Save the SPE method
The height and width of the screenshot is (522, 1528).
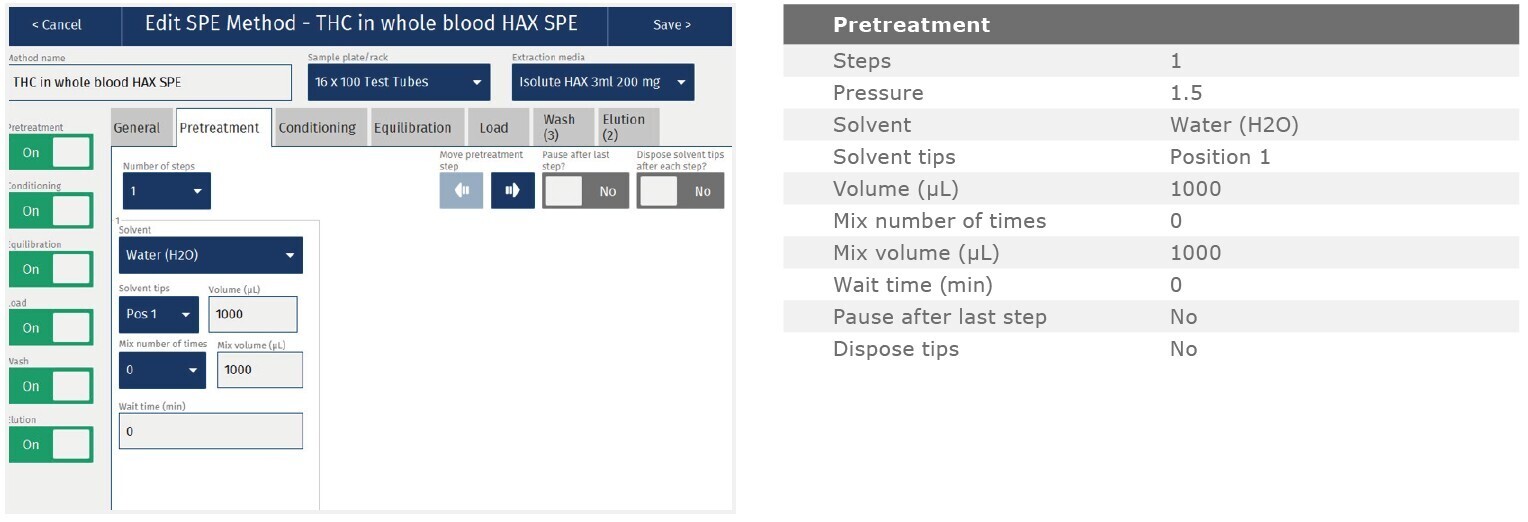tap(671, 25)
